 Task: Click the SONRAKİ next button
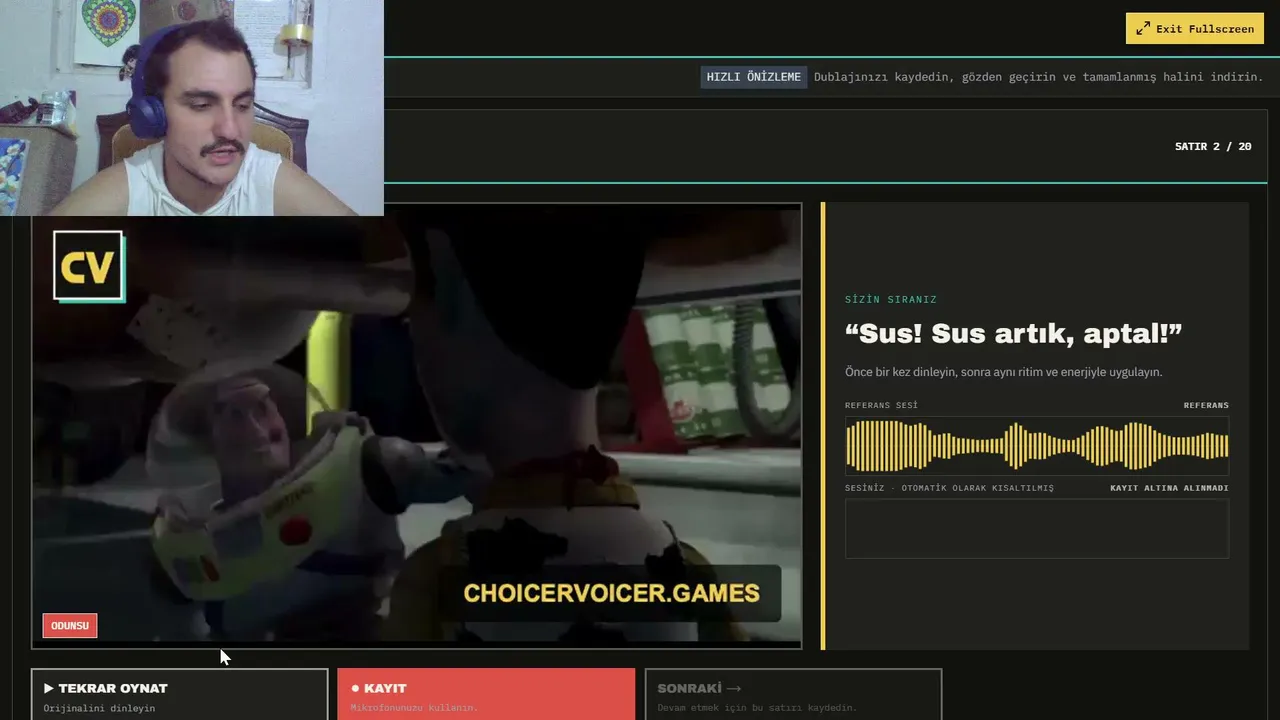(x=793, y=694)
